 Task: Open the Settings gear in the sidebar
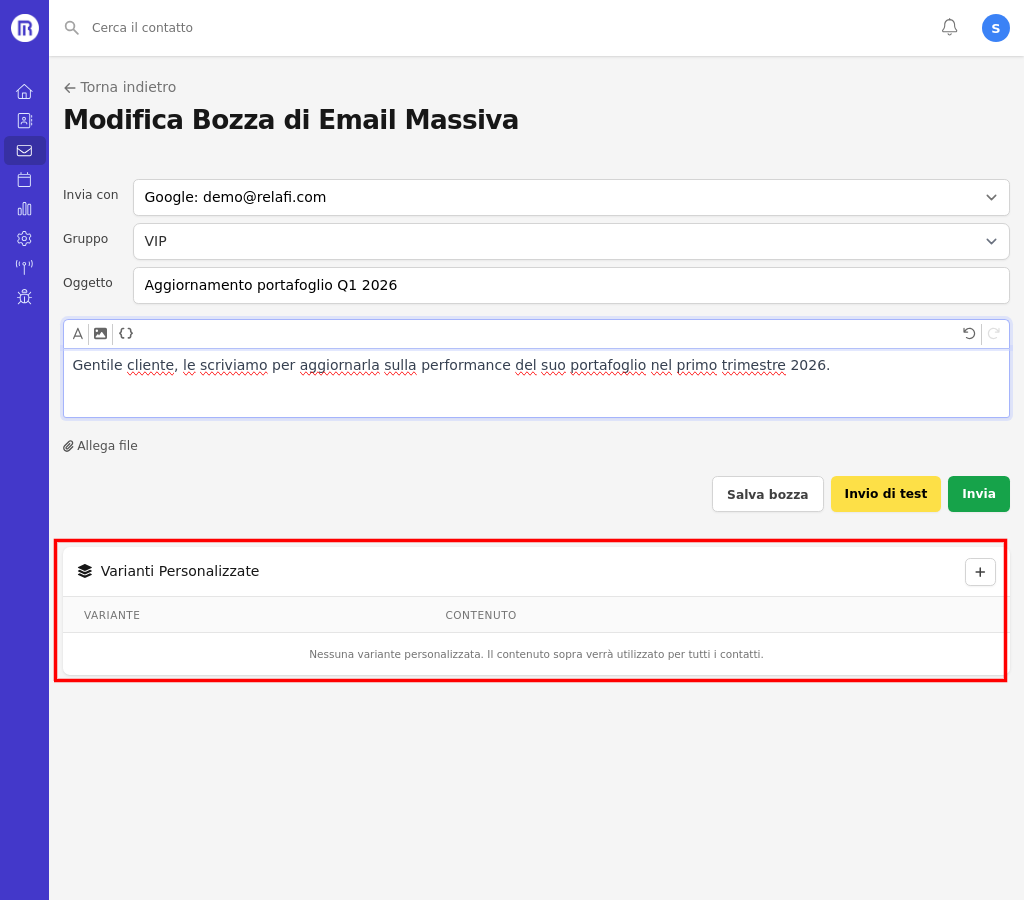(x=24, y=238)
